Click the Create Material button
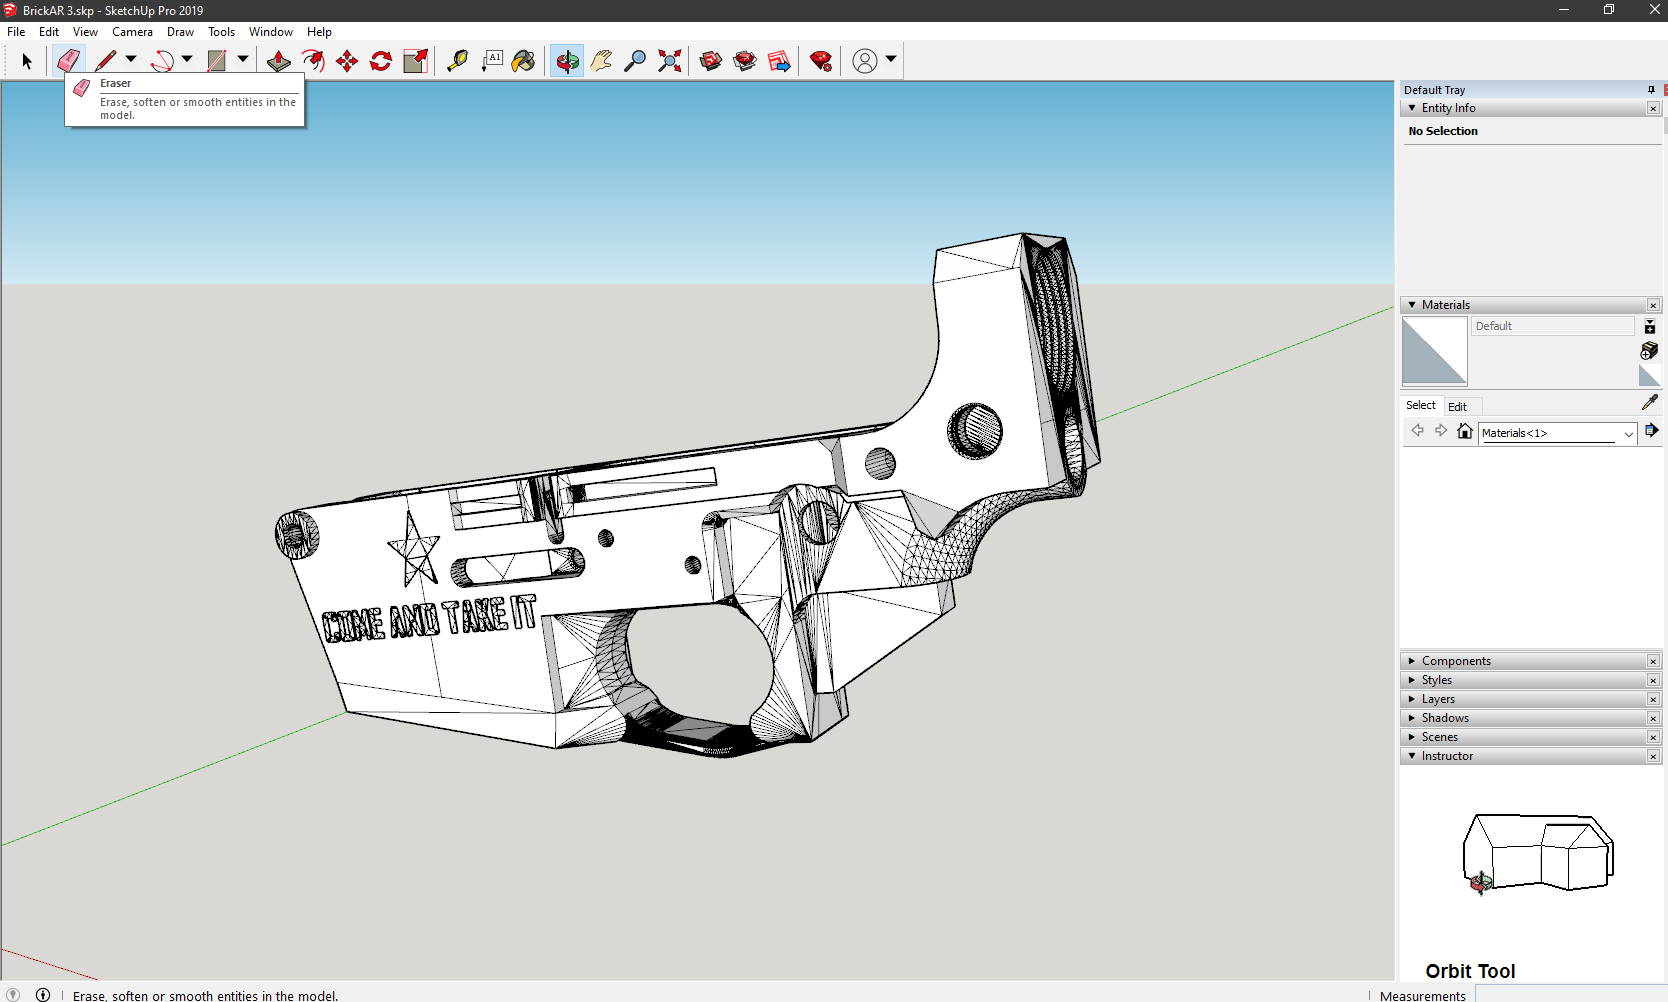The image size is (1668, 1002). point(1649,350)
